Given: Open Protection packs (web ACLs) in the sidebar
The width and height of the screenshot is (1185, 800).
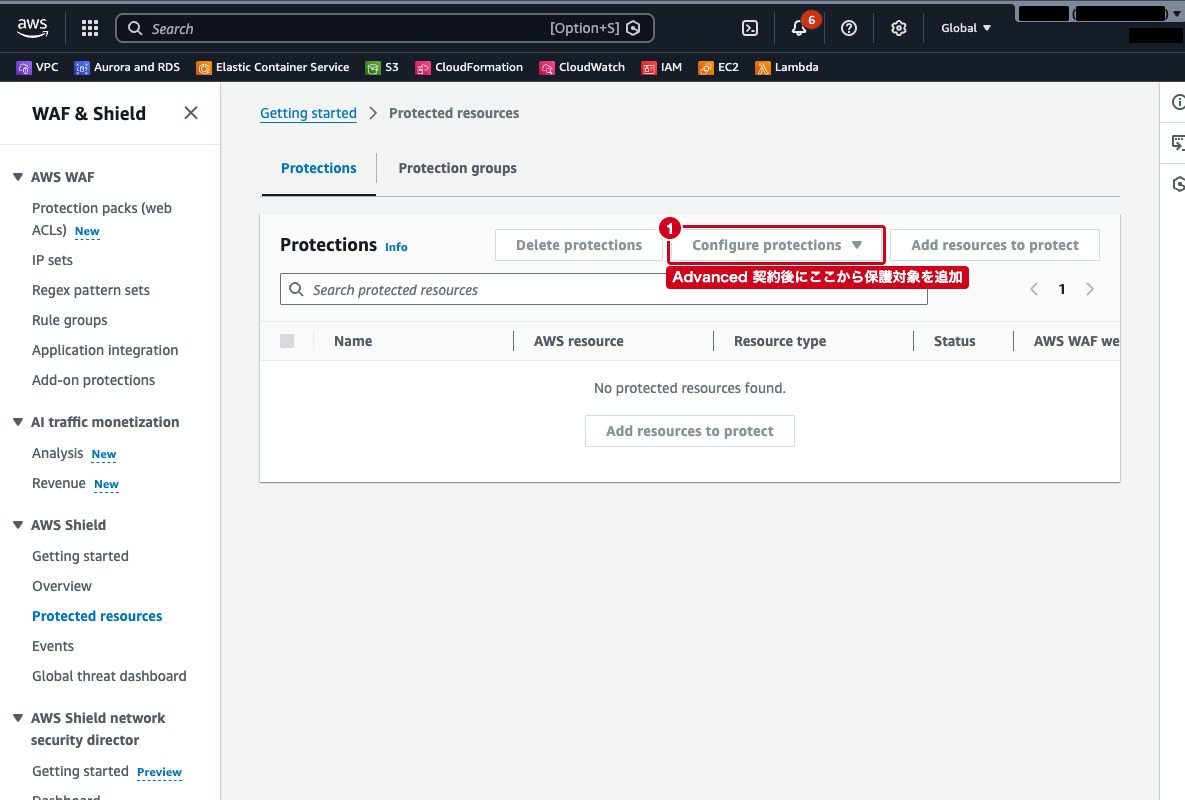Looking at the screenshot, I should point(101,219).
